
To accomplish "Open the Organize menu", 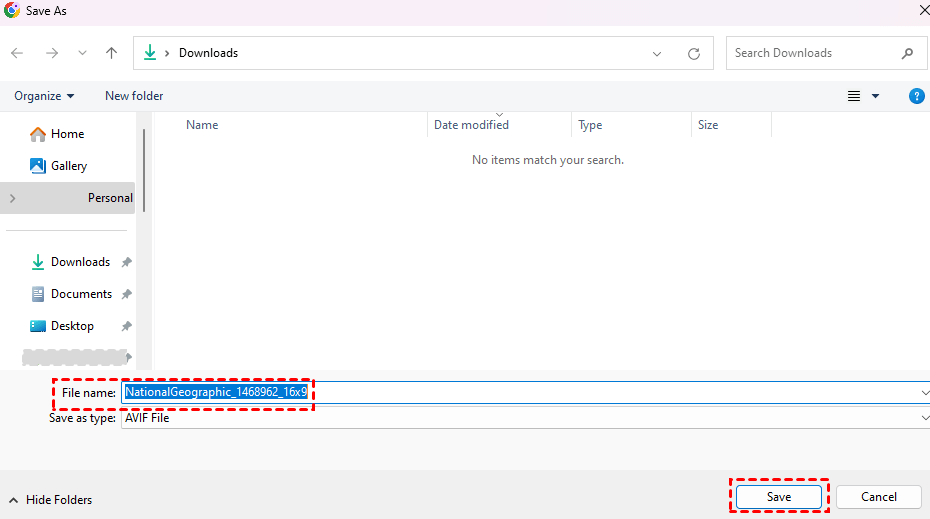I will pos(44,96).
